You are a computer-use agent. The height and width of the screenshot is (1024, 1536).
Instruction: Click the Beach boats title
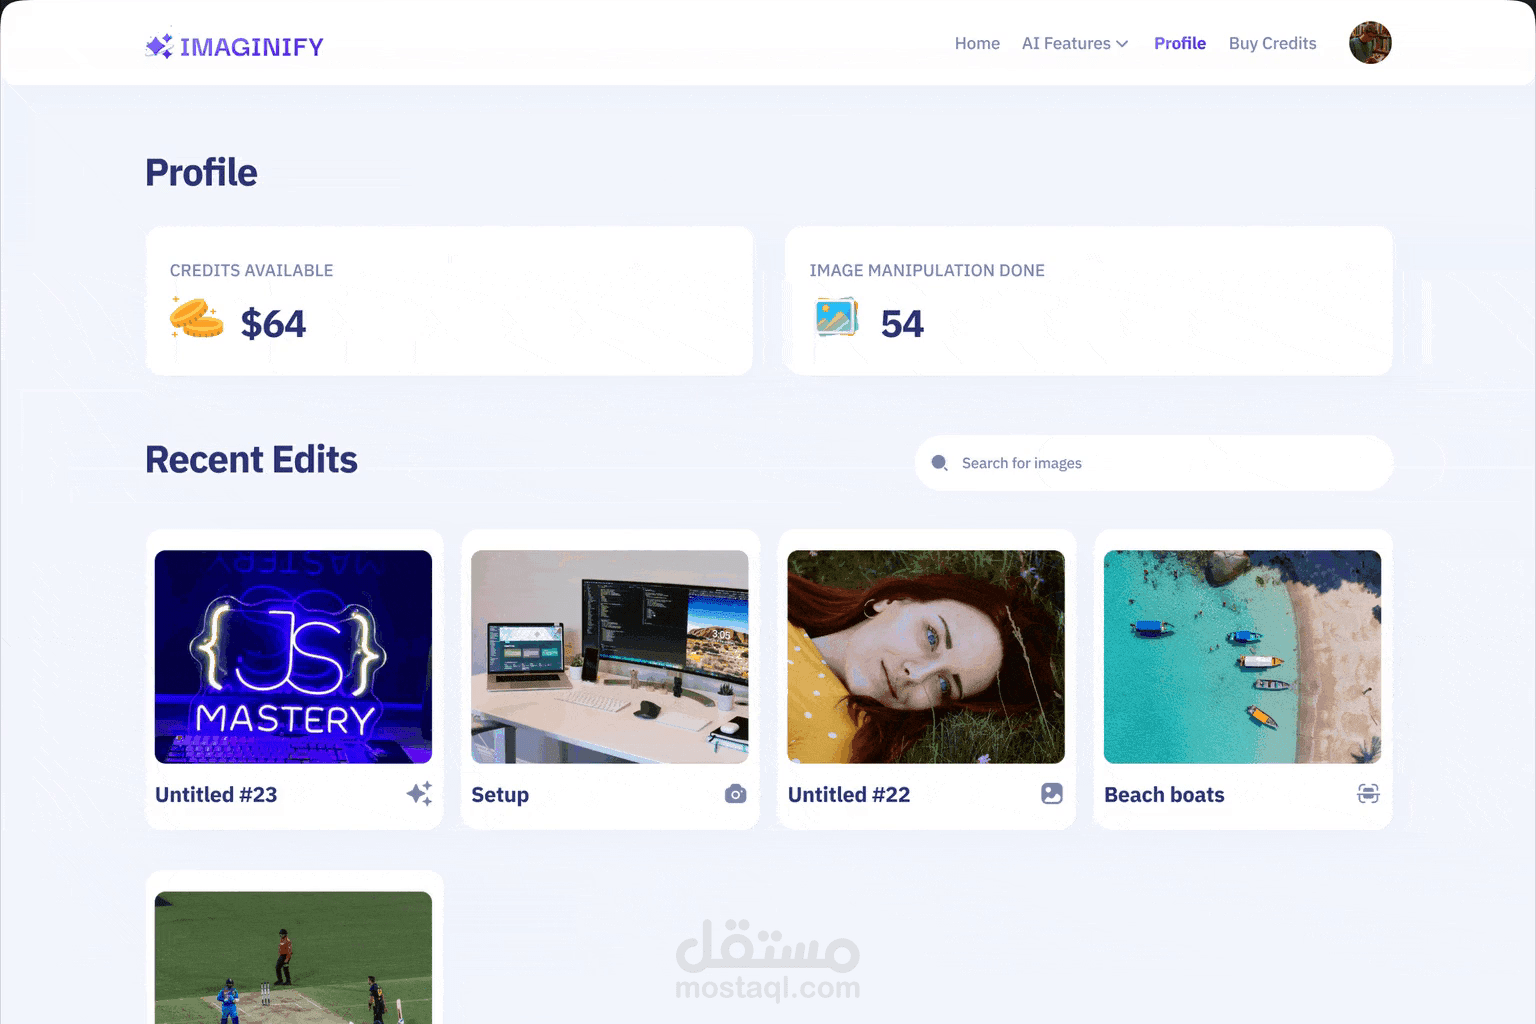tap(1164, 794)
